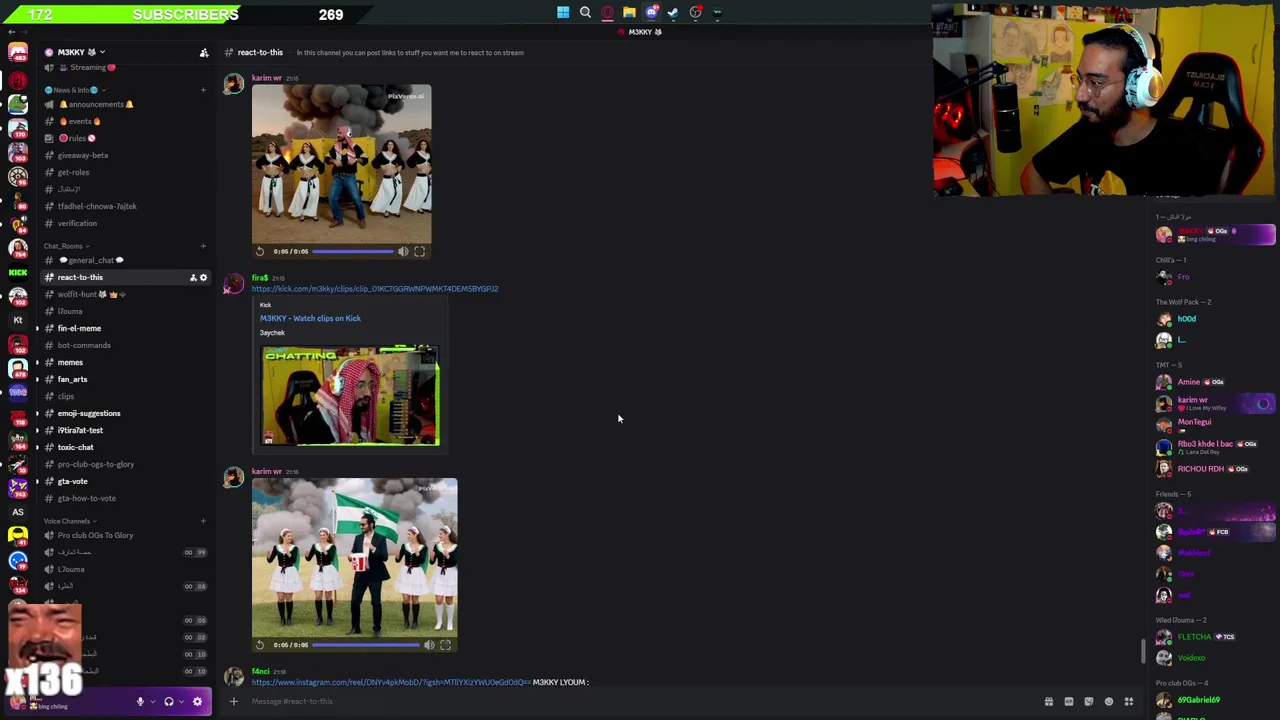1280x720 pixels.
Task: Create invite for react-to-this channel
Action: click(193, 277)
